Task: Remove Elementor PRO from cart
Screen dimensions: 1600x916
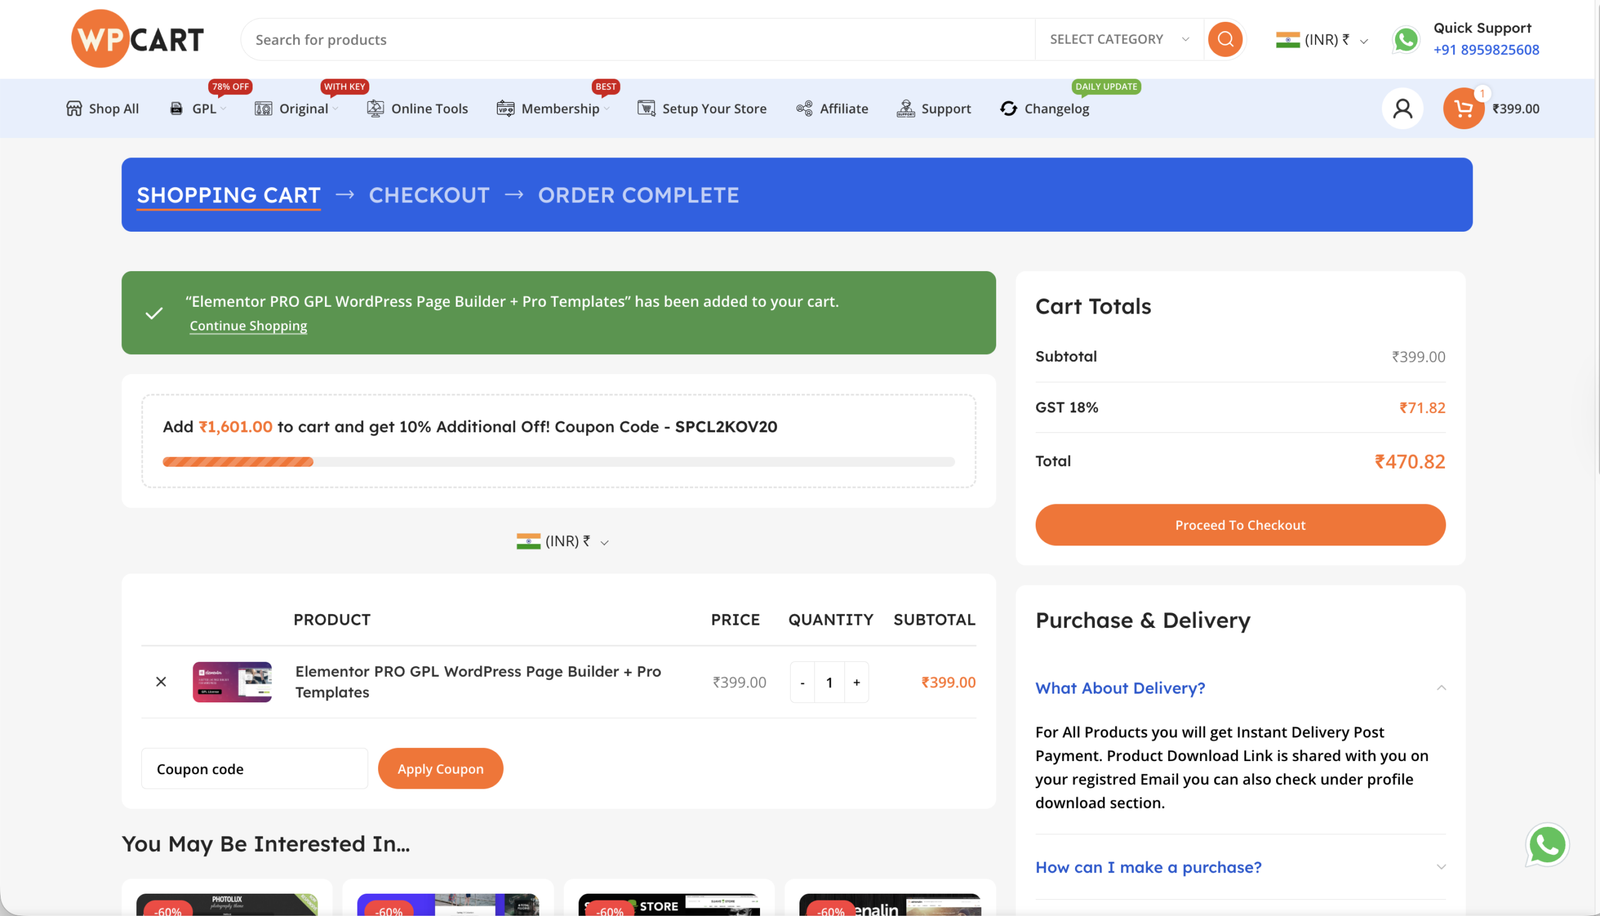Action: tap(161, 682)
